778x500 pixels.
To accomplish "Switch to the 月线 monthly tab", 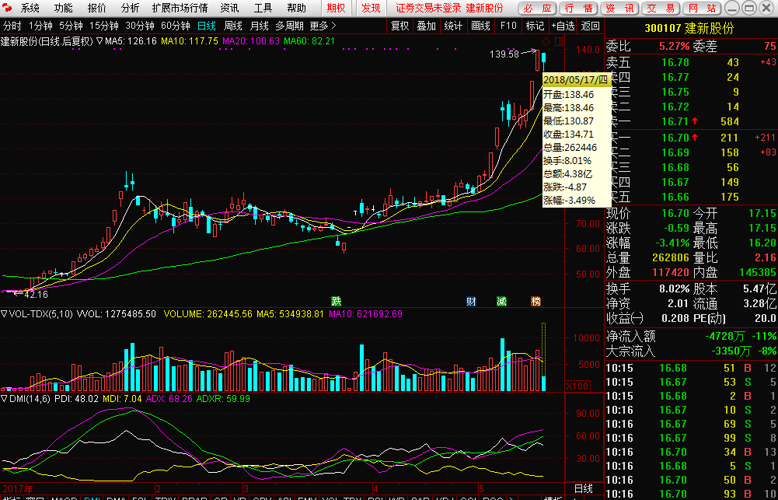I will pos(259,25).
